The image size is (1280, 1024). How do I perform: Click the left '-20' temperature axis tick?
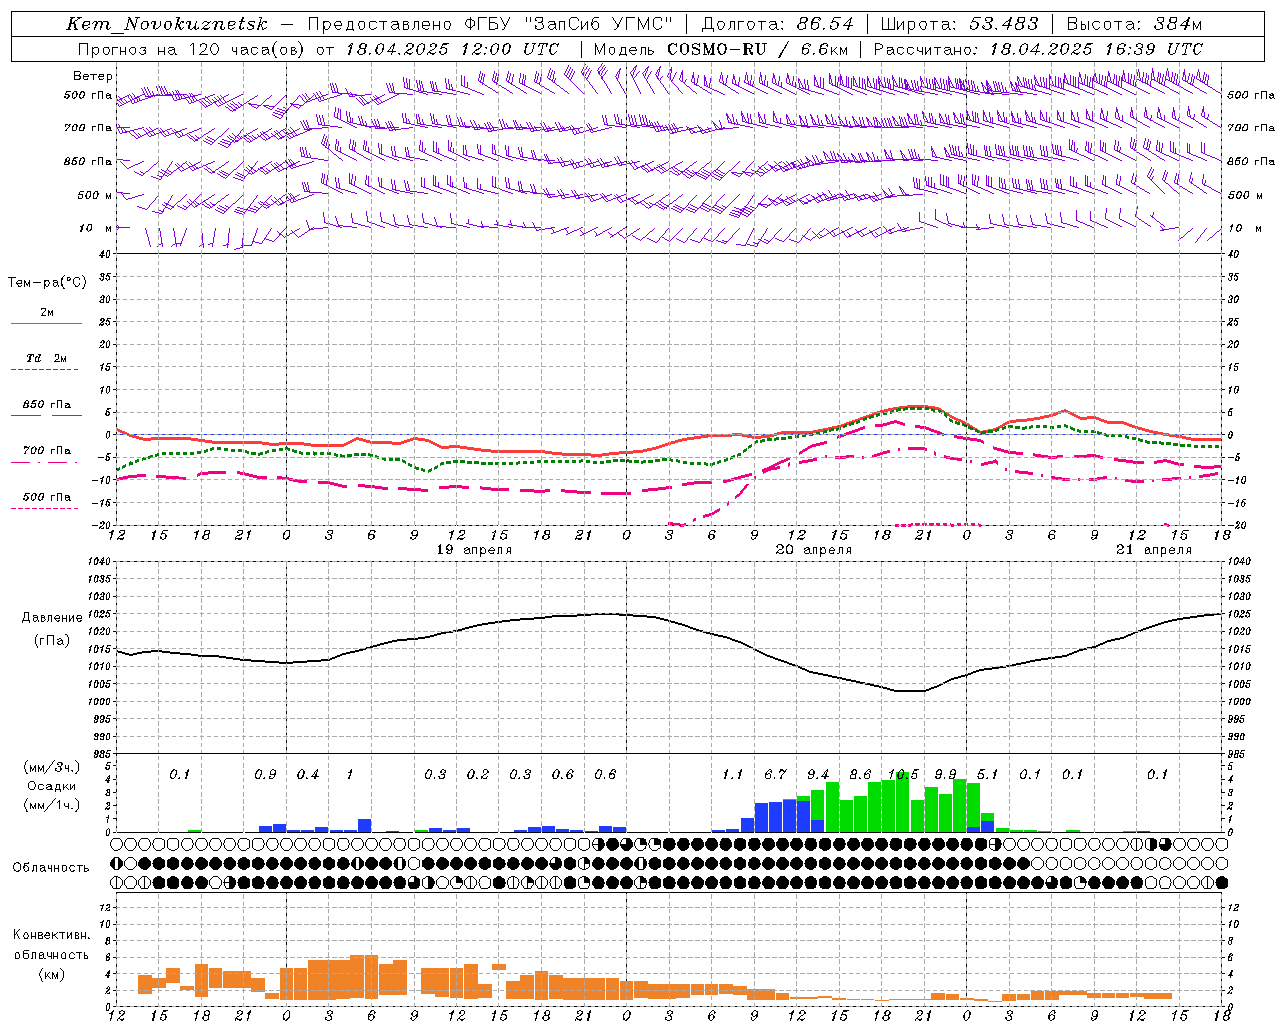pyautogui.click(x=102, y=525)
